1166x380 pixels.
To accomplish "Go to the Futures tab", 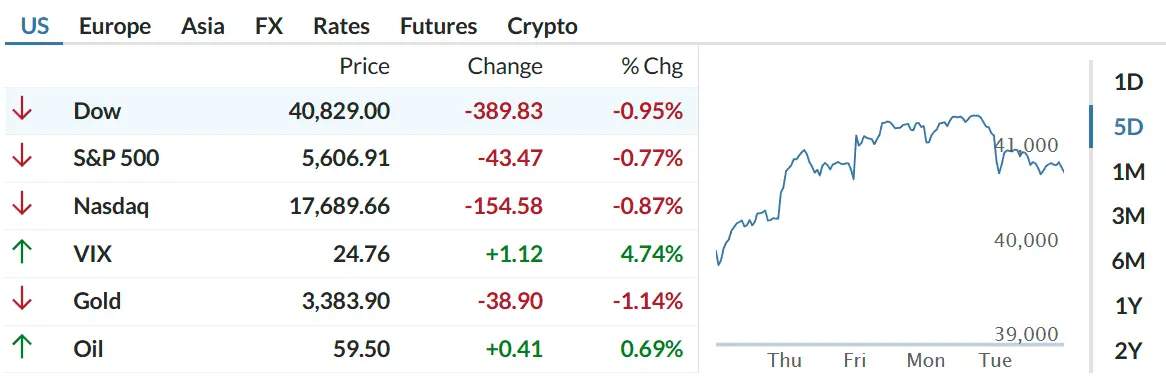I will click(438, 27).
